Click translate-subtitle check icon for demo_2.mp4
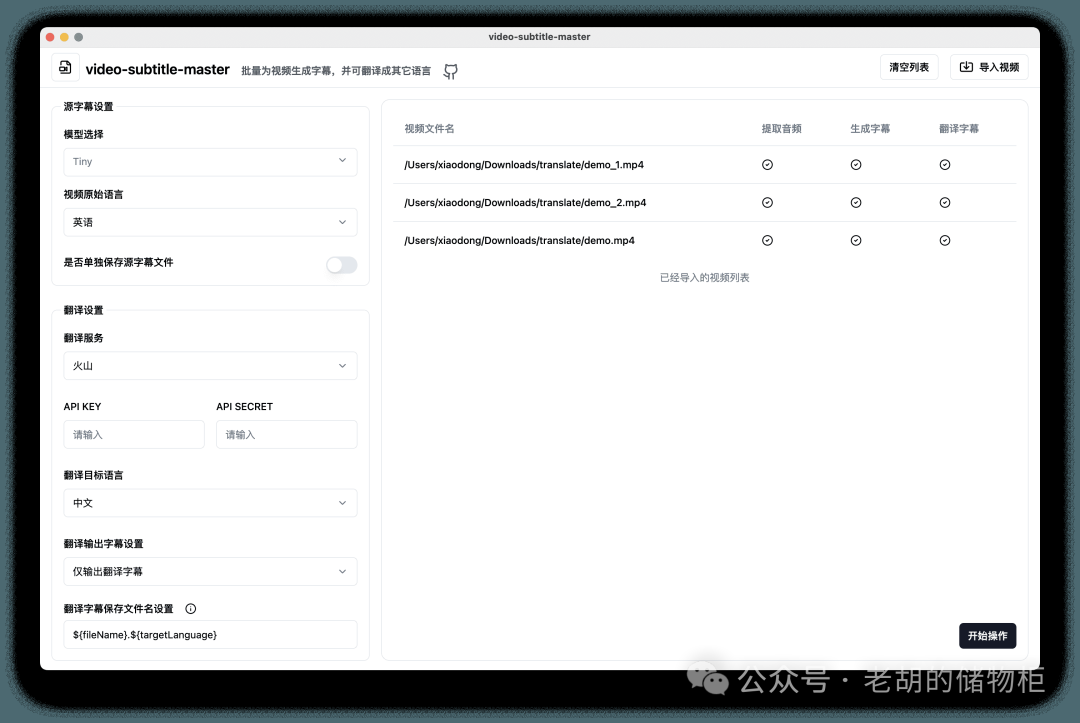1080x723 pixels. point(945,202)
